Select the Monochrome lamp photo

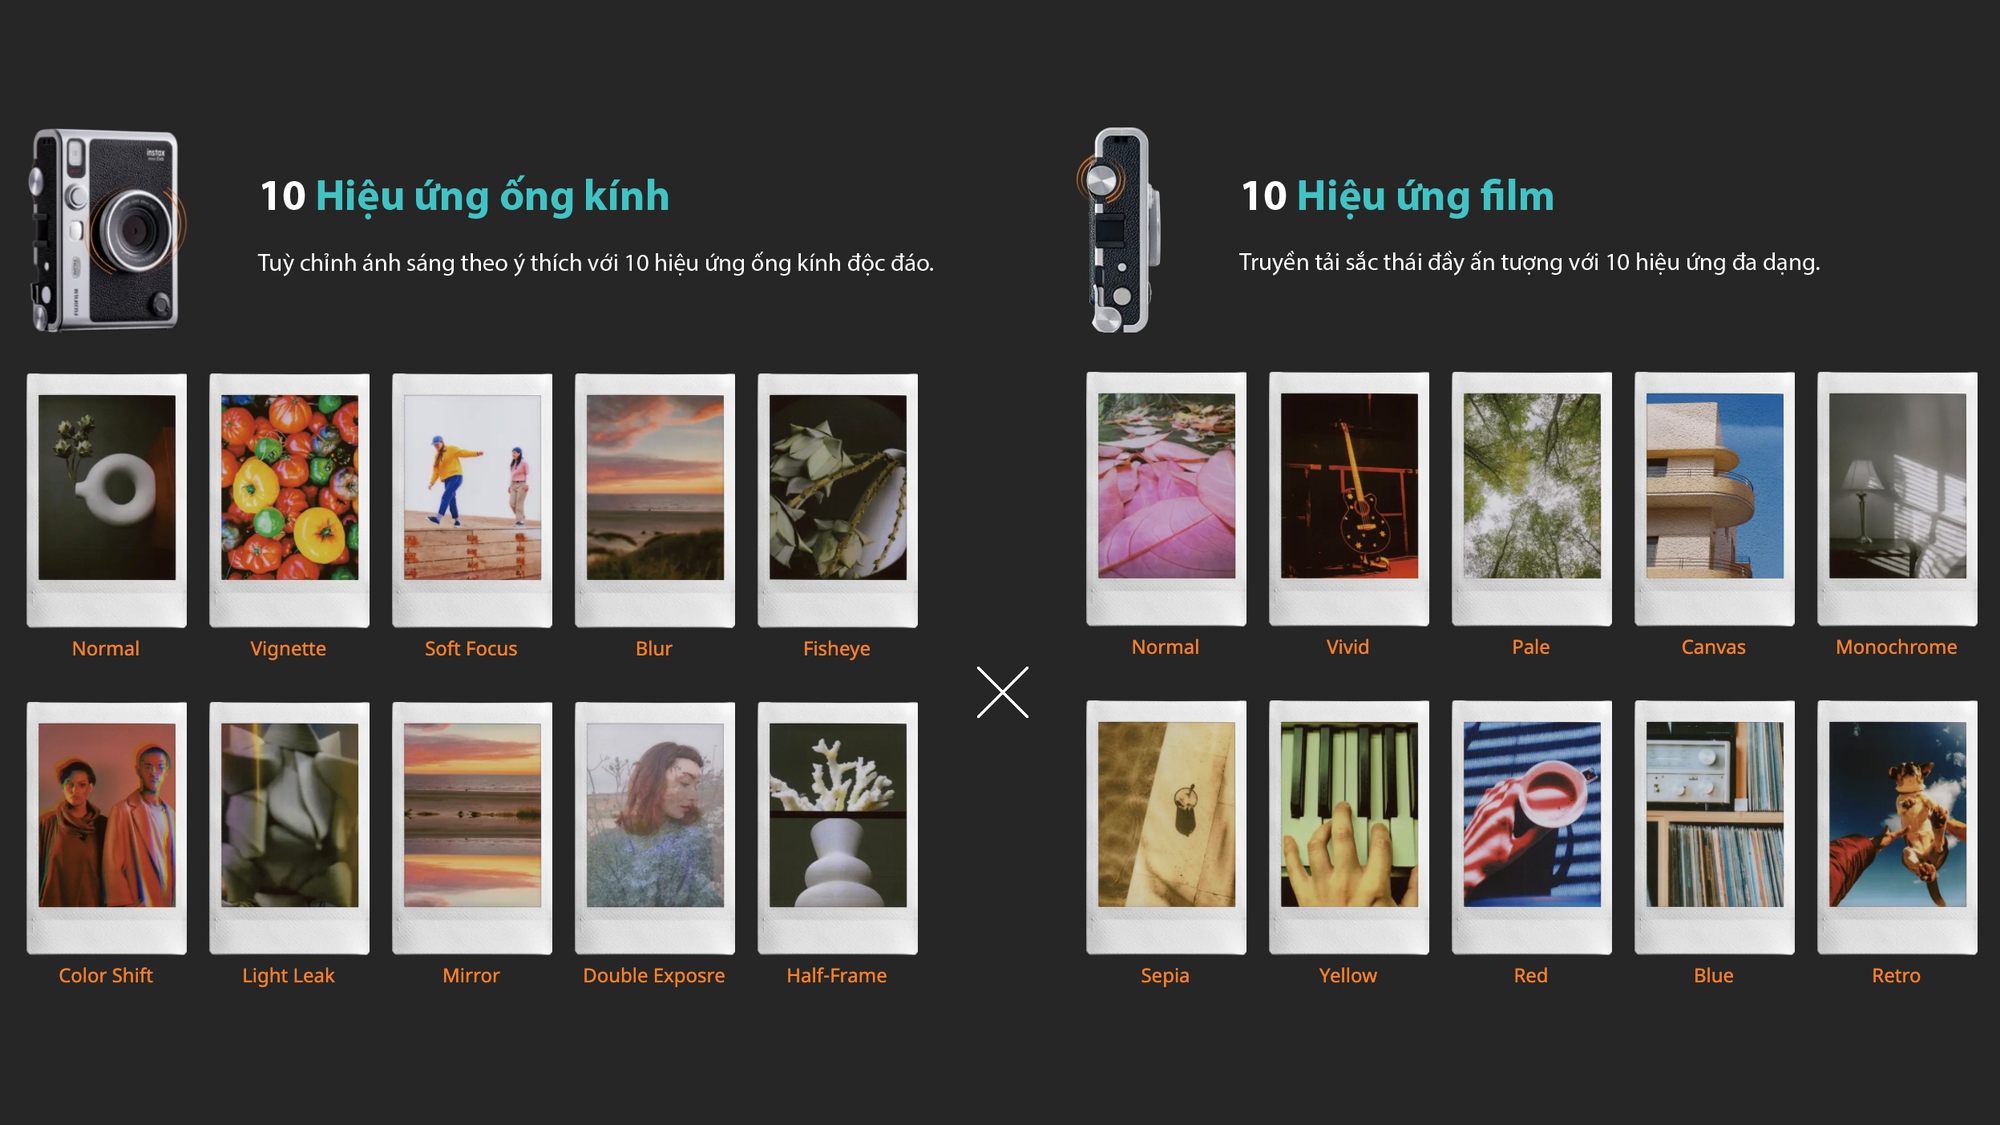(1897, 499)
